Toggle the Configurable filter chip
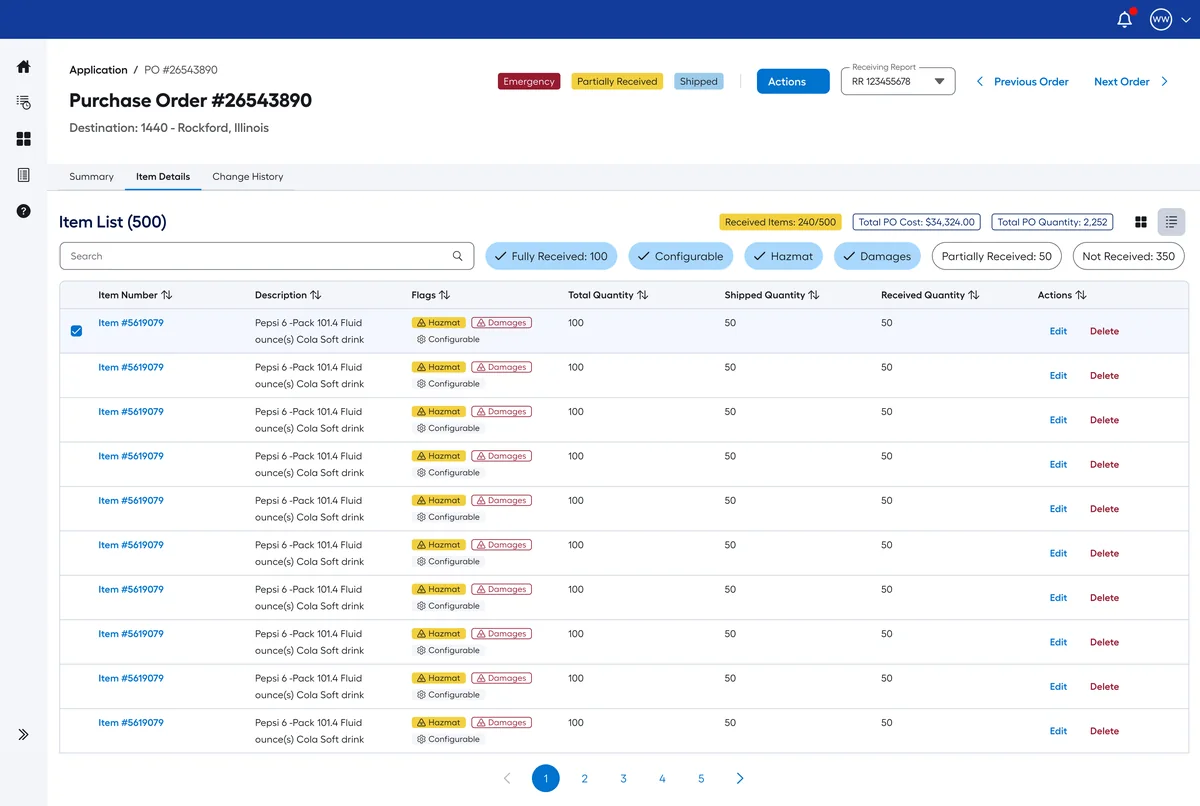The image size is (1200, 806). coord(680,256)
